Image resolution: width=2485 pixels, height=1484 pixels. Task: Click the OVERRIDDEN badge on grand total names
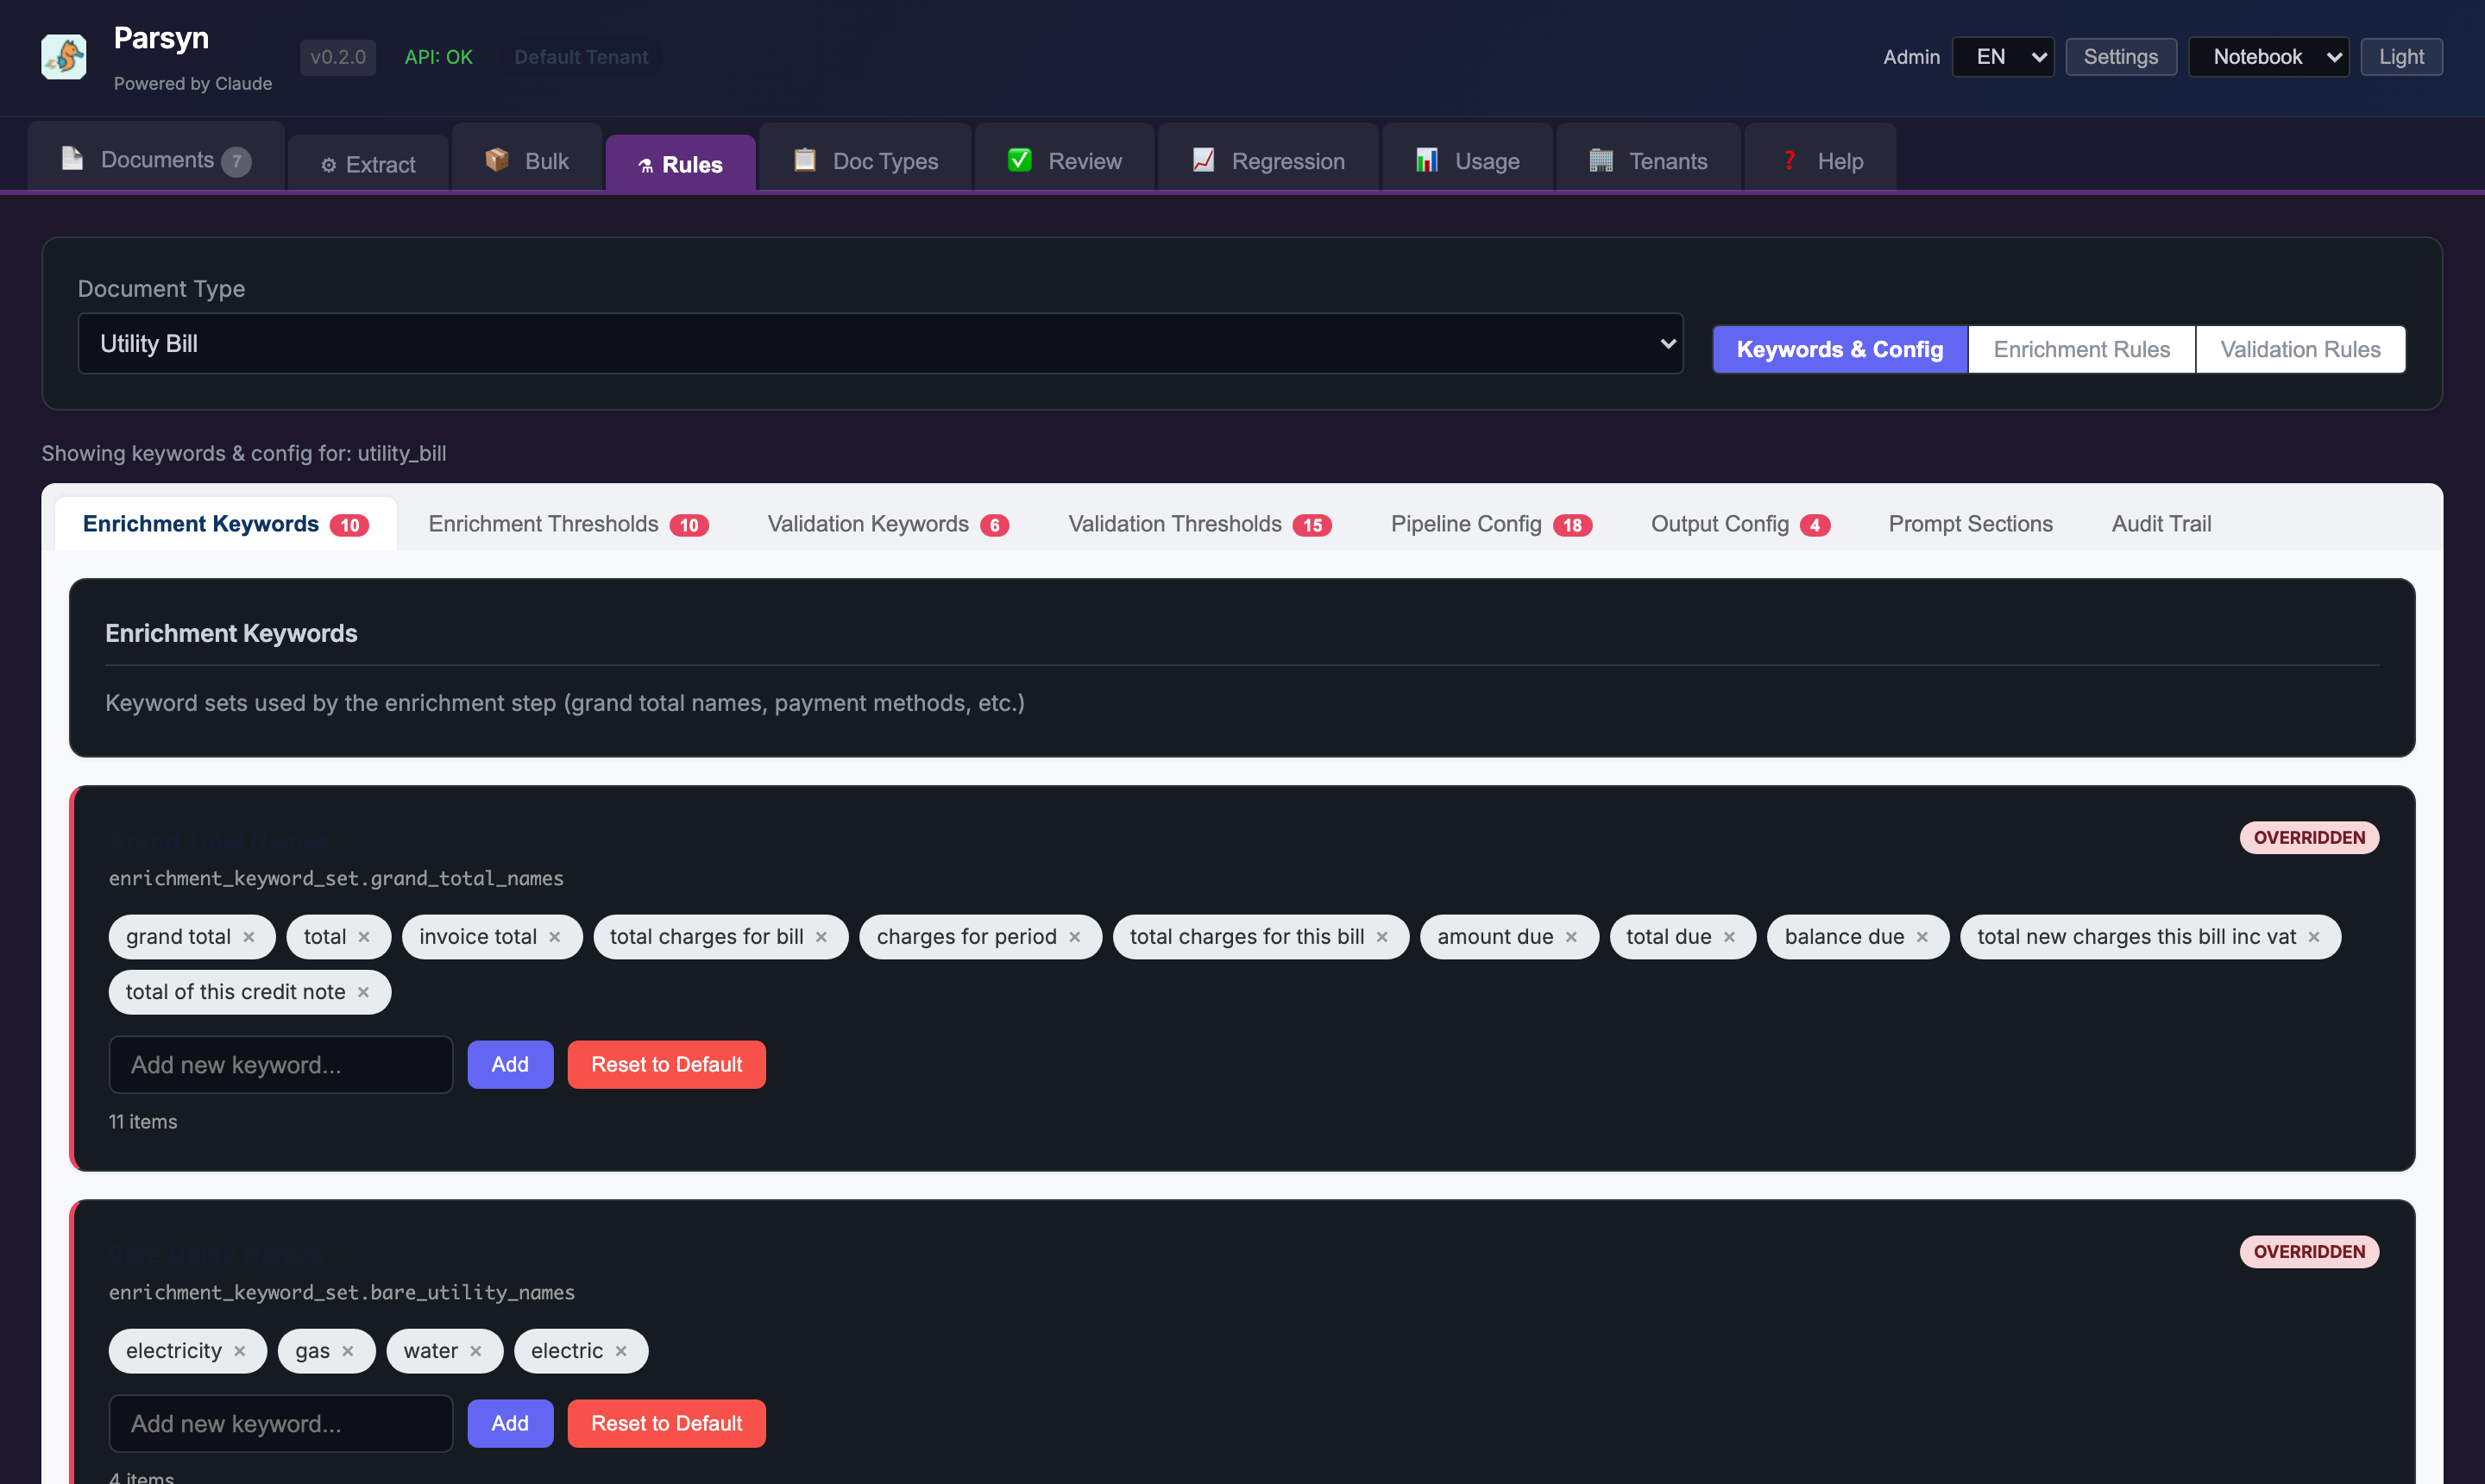click(x=2309, y=838)
